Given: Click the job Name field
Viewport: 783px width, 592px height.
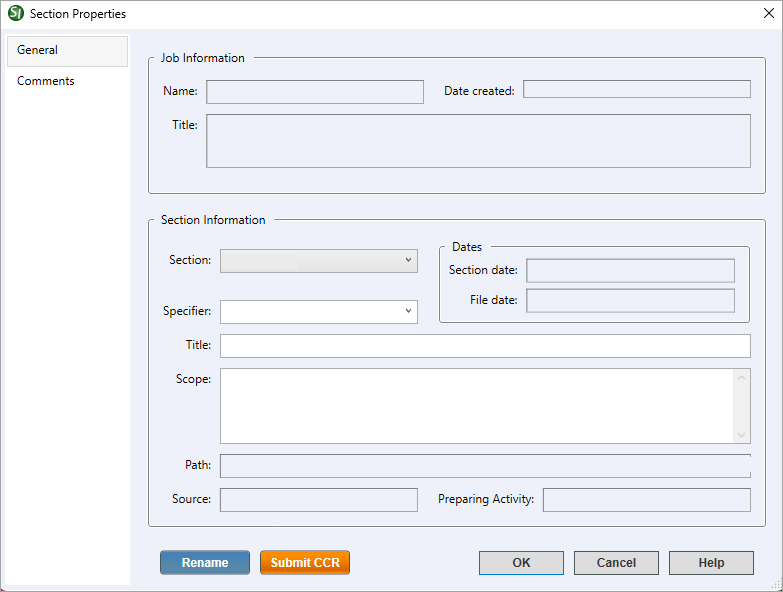Looking at the screenshot, I should pos(315,92).
